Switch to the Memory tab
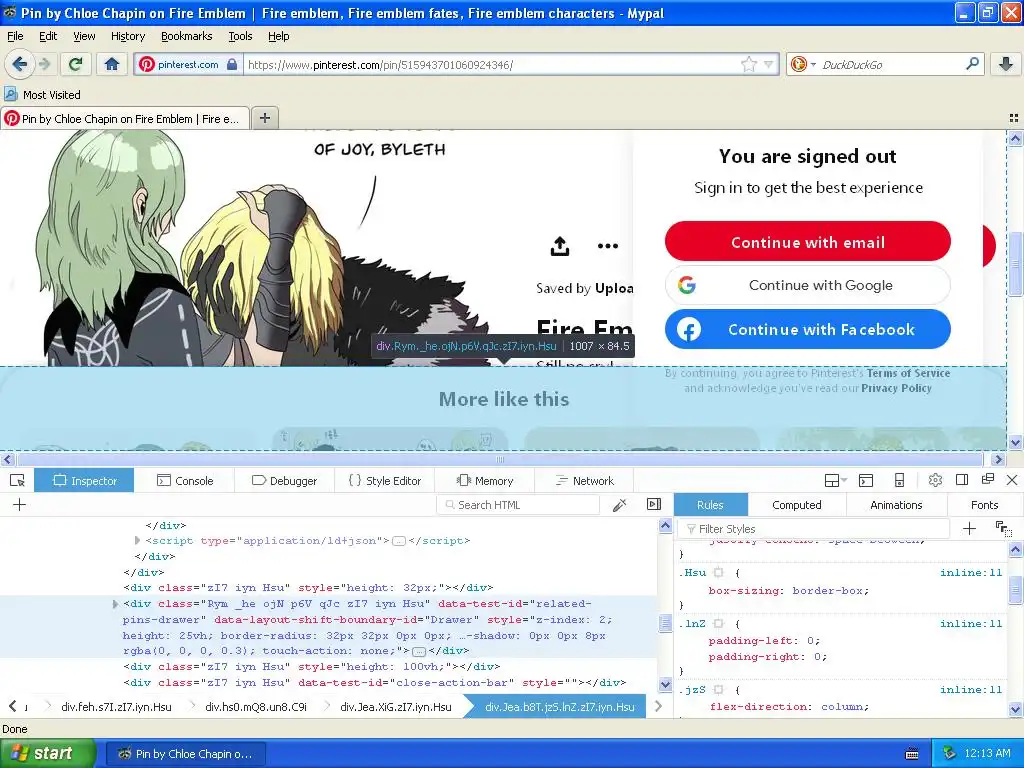Image resolution: width=1024 pixels, height=768 pixels. 485,481
